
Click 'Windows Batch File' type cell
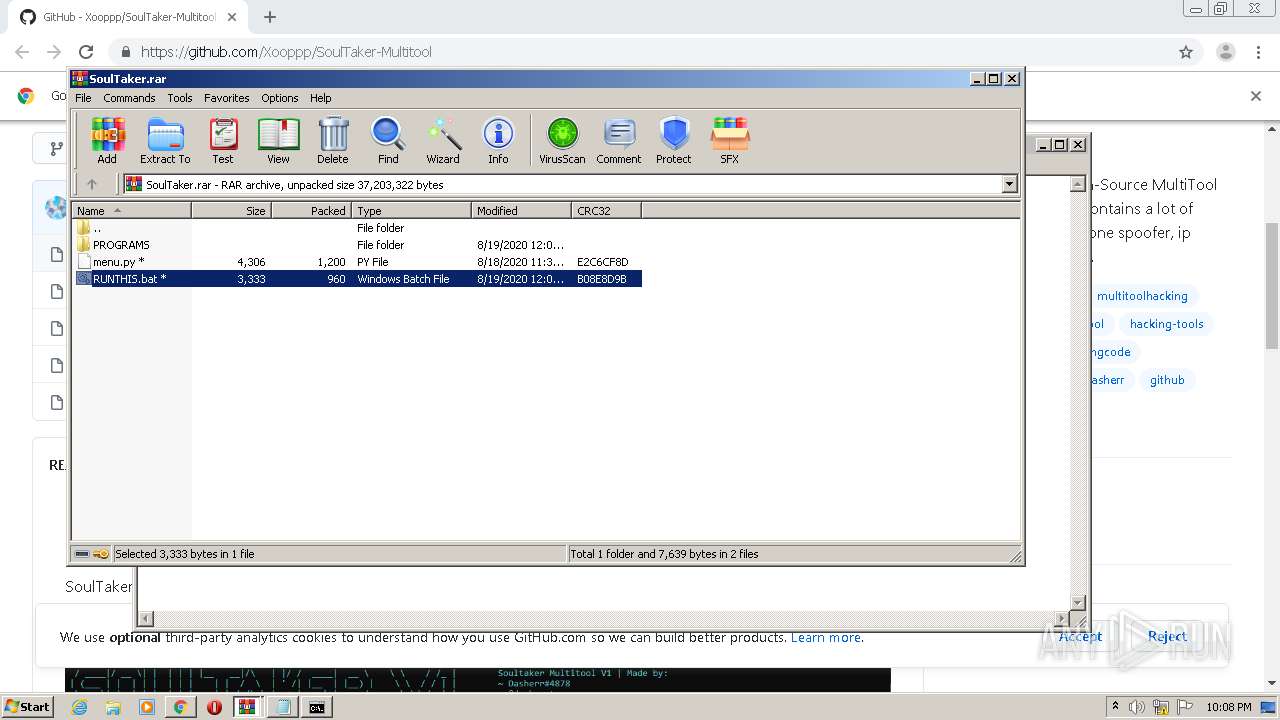click(403, 279)
